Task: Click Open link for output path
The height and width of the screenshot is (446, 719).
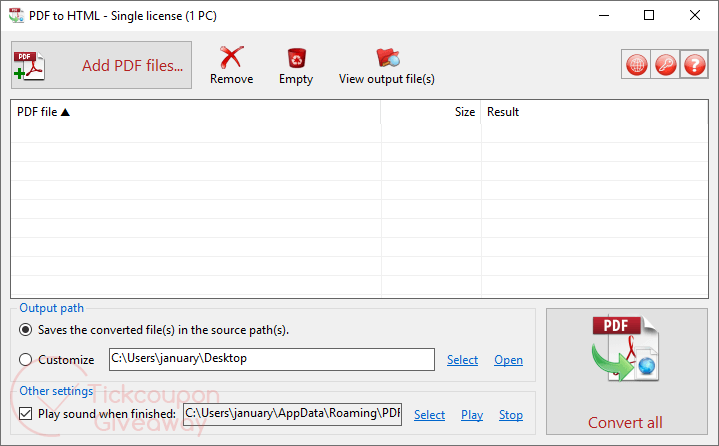Action: pyautogui.click(x=508, y=360)
